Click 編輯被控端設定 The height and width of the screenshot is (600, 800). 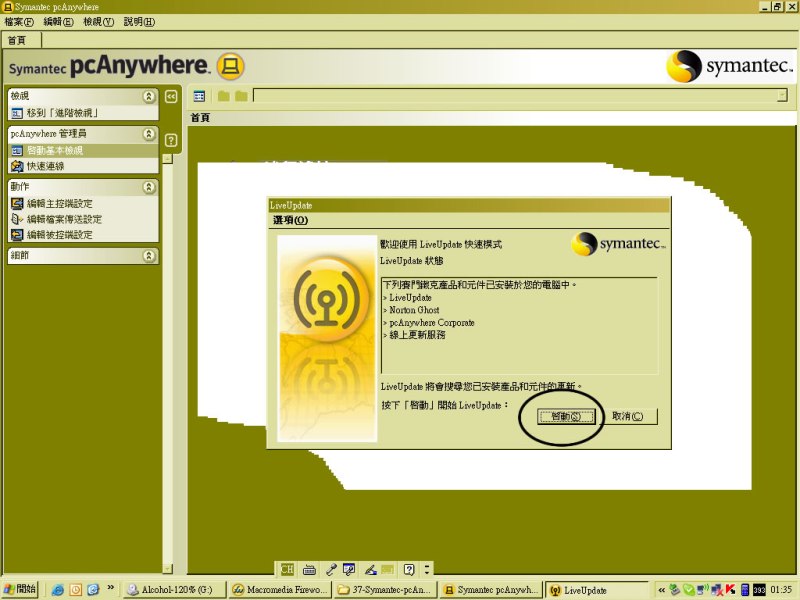pos(59,235)
